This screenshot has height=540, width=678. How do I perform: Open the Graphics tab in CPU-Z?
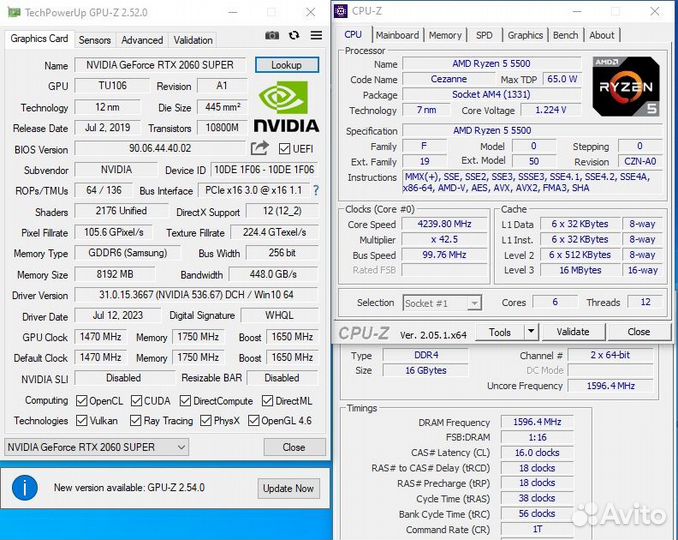click(525, 35)
